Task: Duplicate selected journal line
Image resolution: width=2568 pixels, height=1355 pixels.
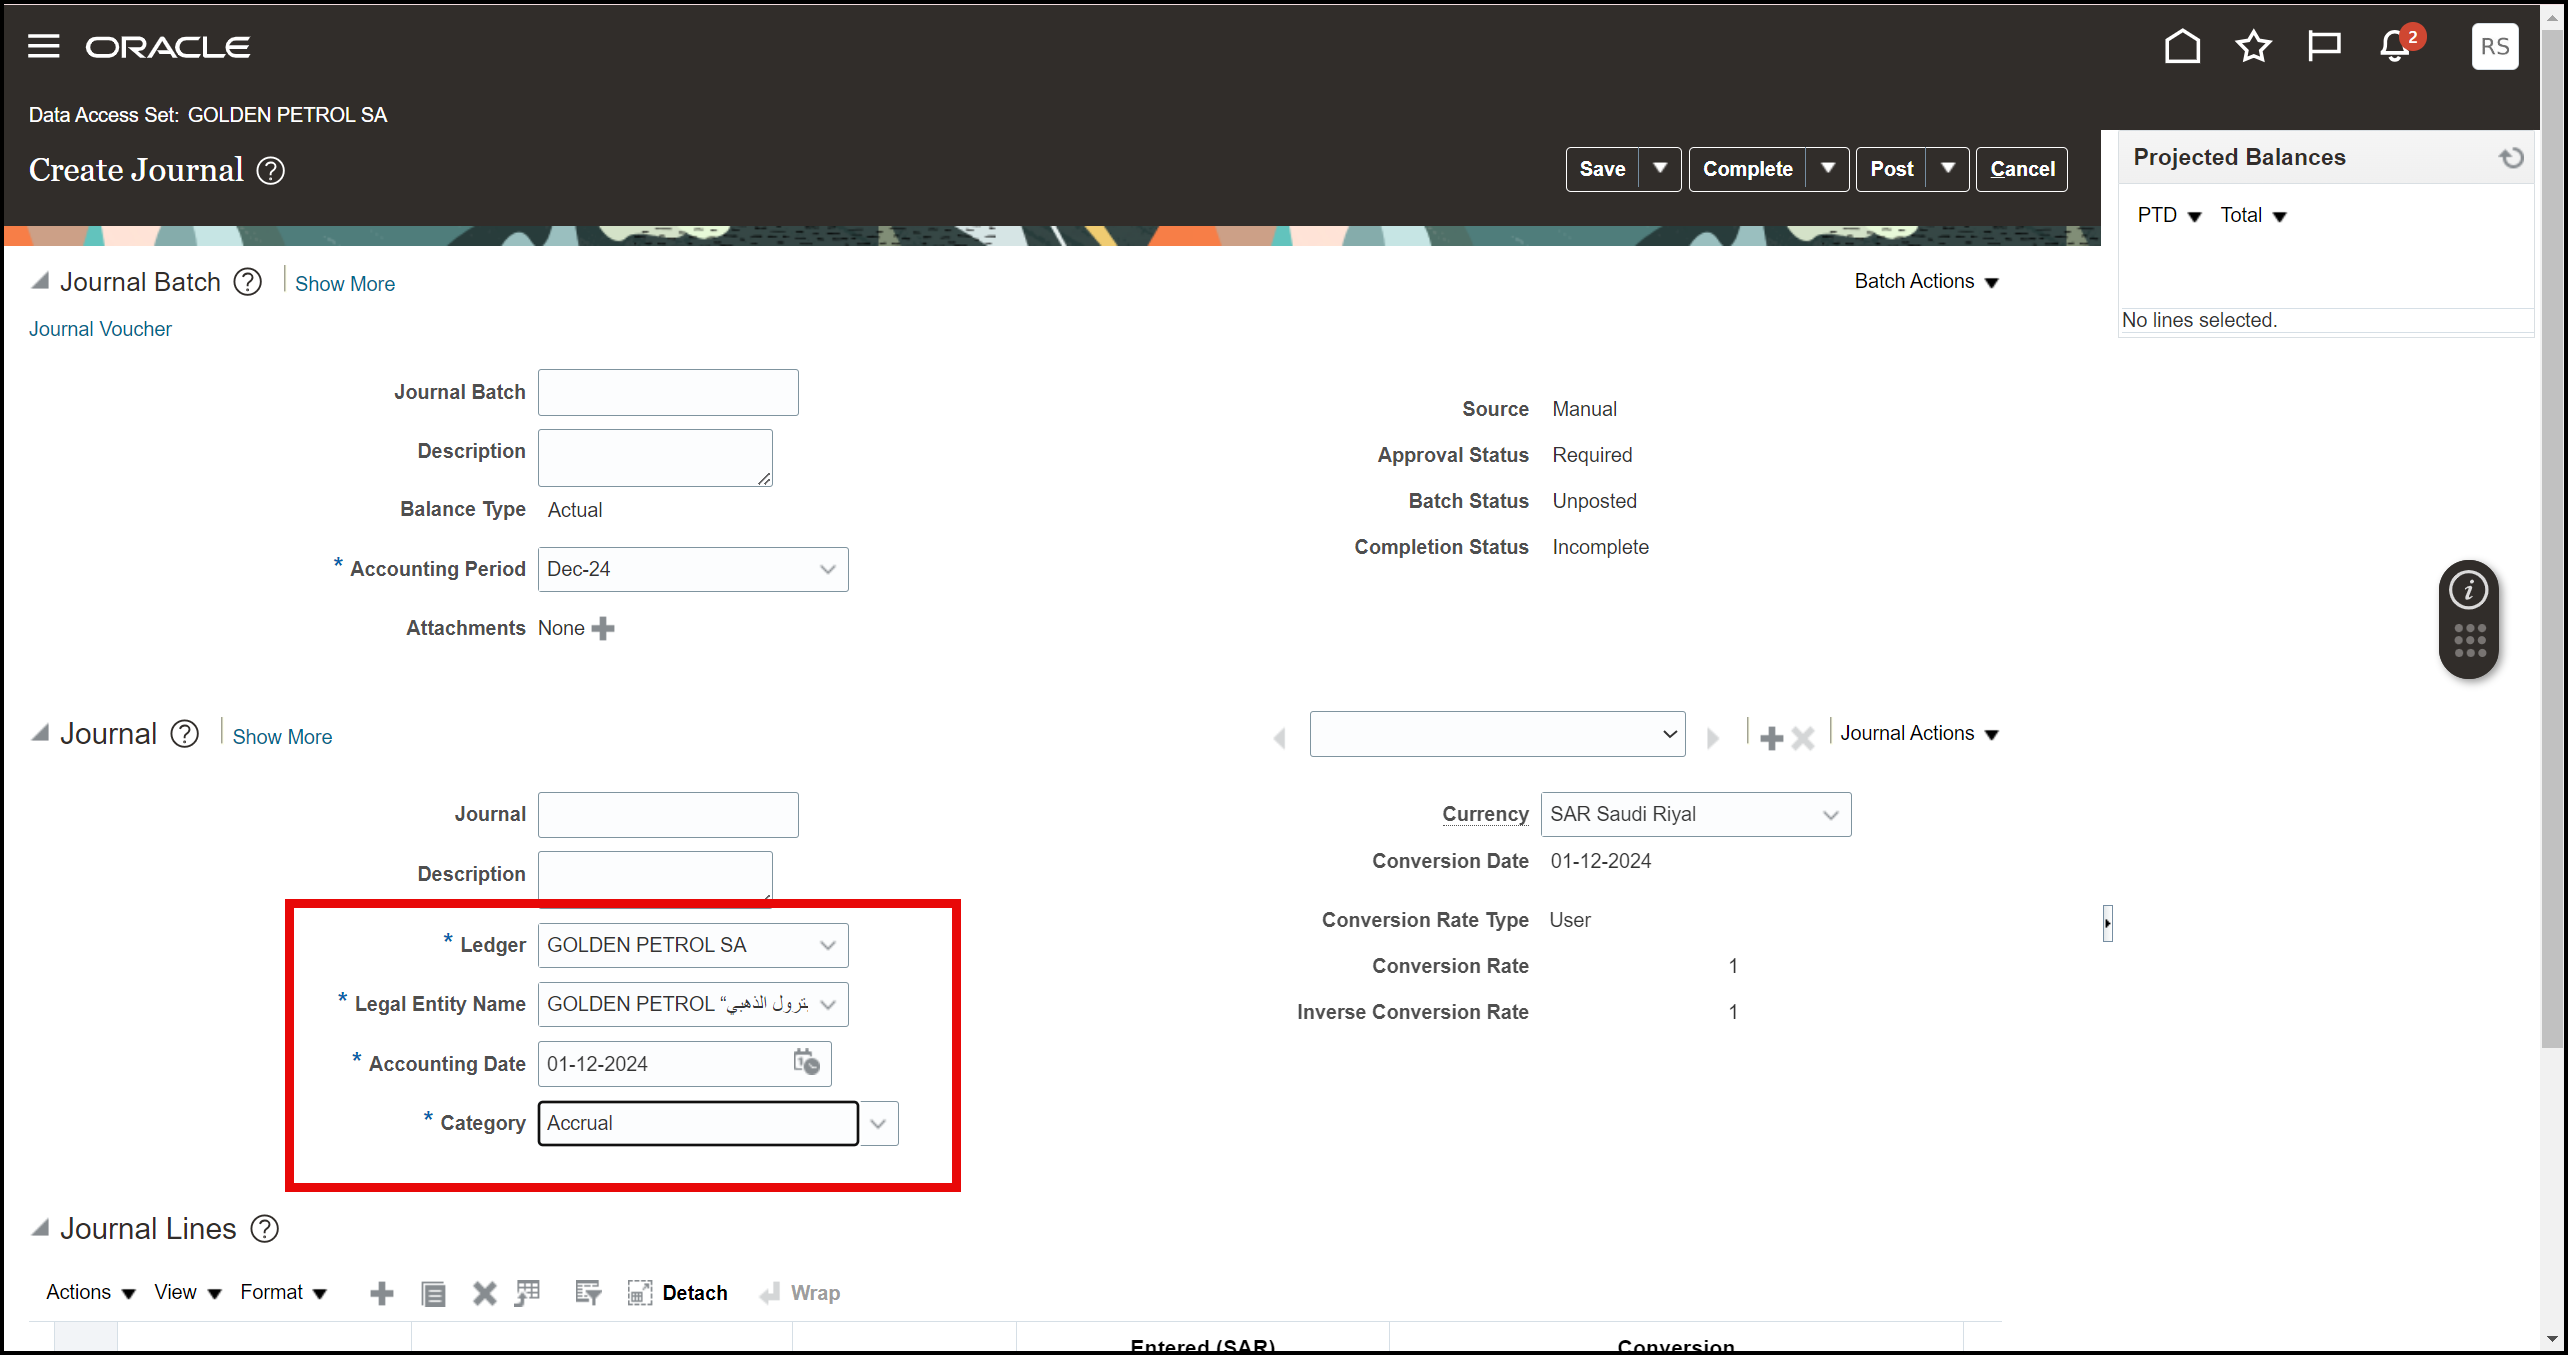Action: [x=433, y=1292]
